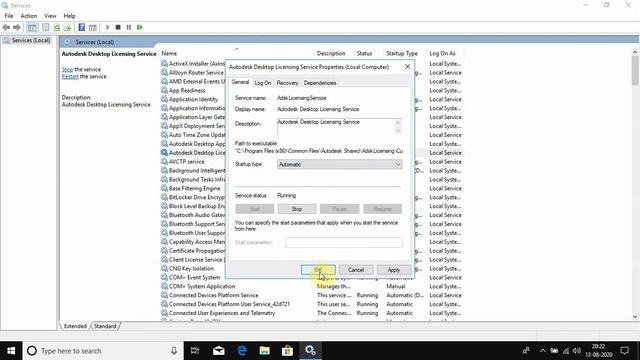Switch to the Recovery tab
This screenshot has height=360, width=640.
coord(287,83)
